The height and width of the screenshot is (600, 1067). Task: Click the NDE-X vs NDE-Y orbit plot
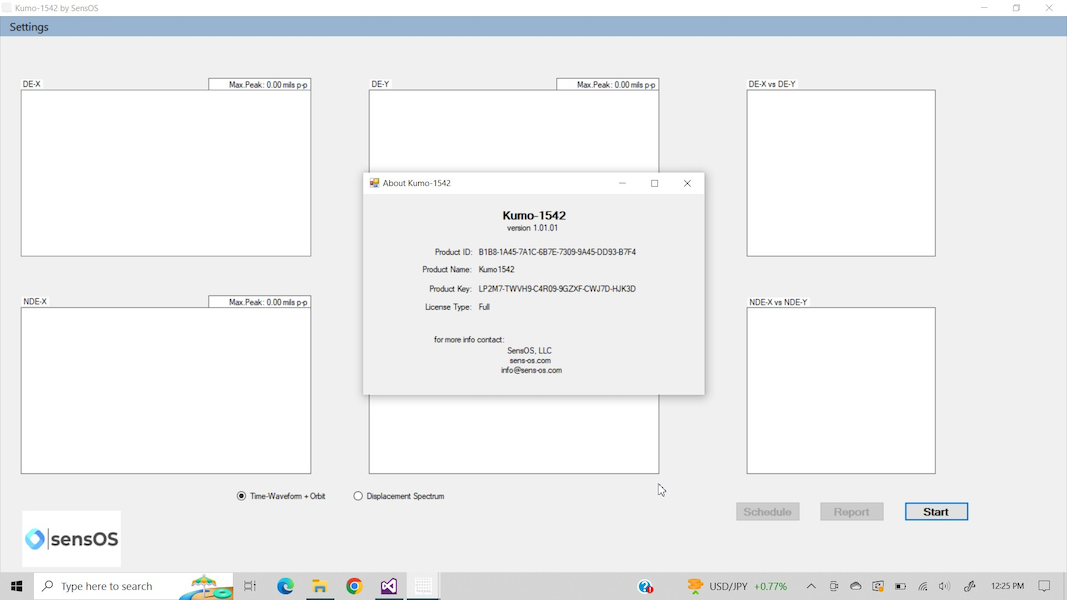click(840, 390)
